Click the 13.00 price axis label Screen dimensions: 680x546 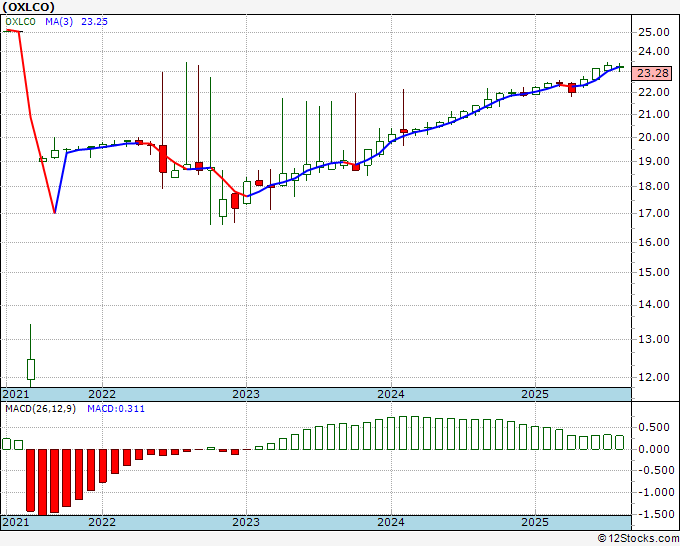tap(654, 339)
